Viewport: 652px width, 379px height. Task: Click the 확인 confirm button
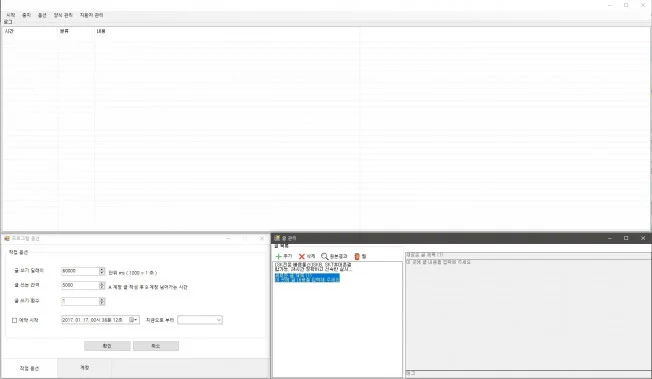[107, 346]
